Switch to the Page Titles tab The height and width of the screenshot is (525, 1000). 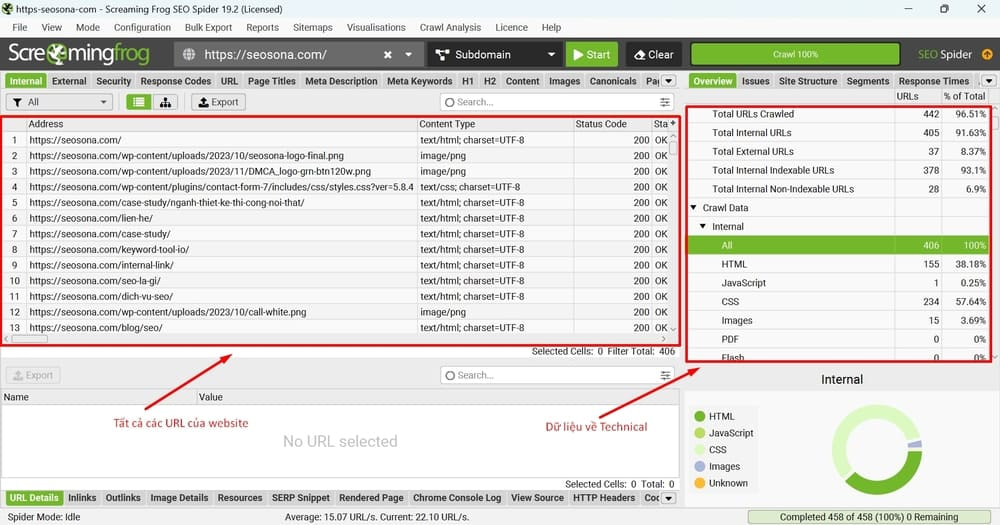coord(272,81)
